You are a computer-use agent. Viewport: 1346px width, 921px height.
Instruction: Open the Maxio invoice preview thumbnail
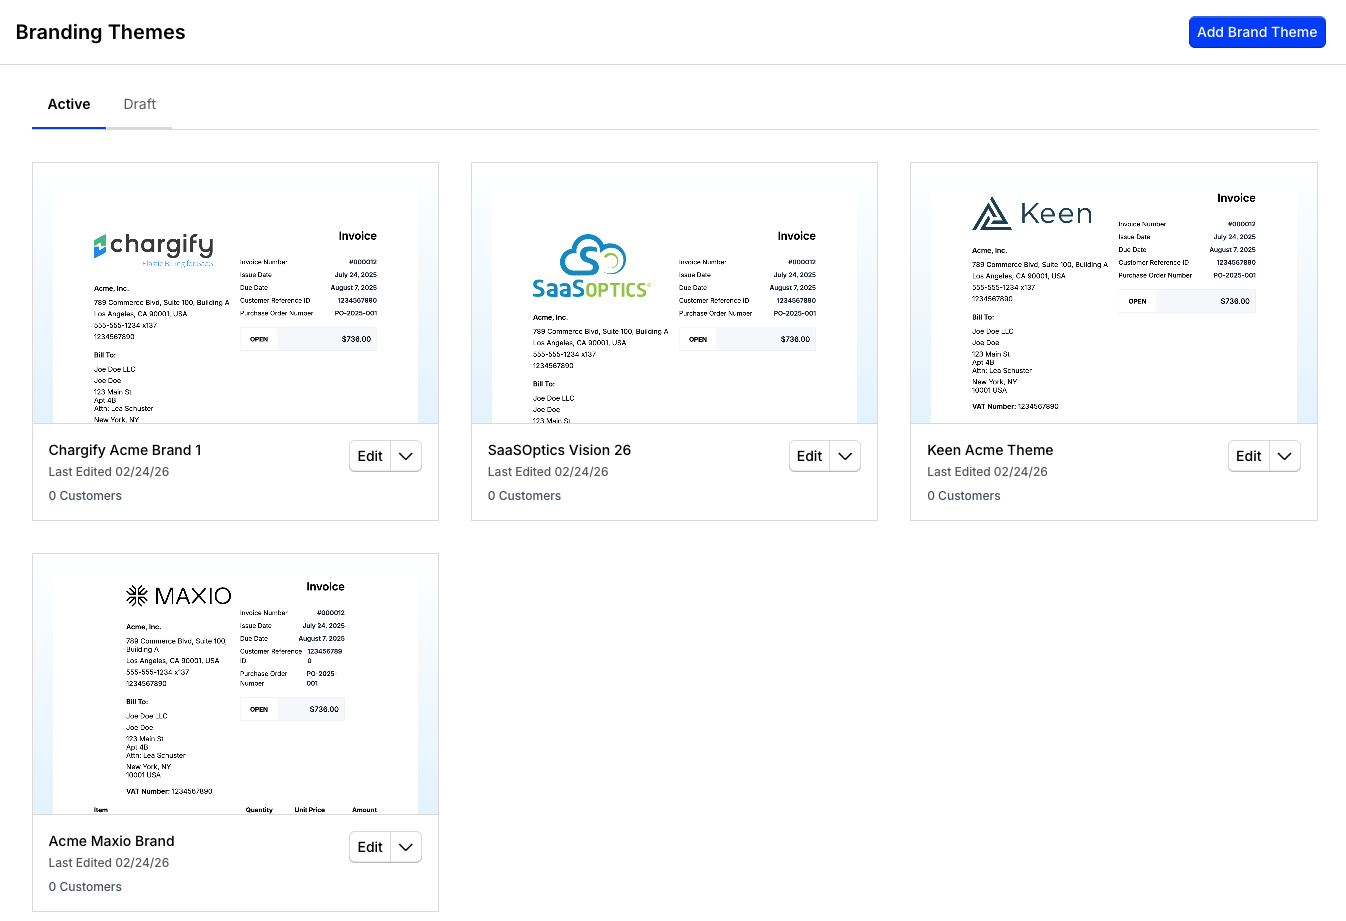coord(235,684)
